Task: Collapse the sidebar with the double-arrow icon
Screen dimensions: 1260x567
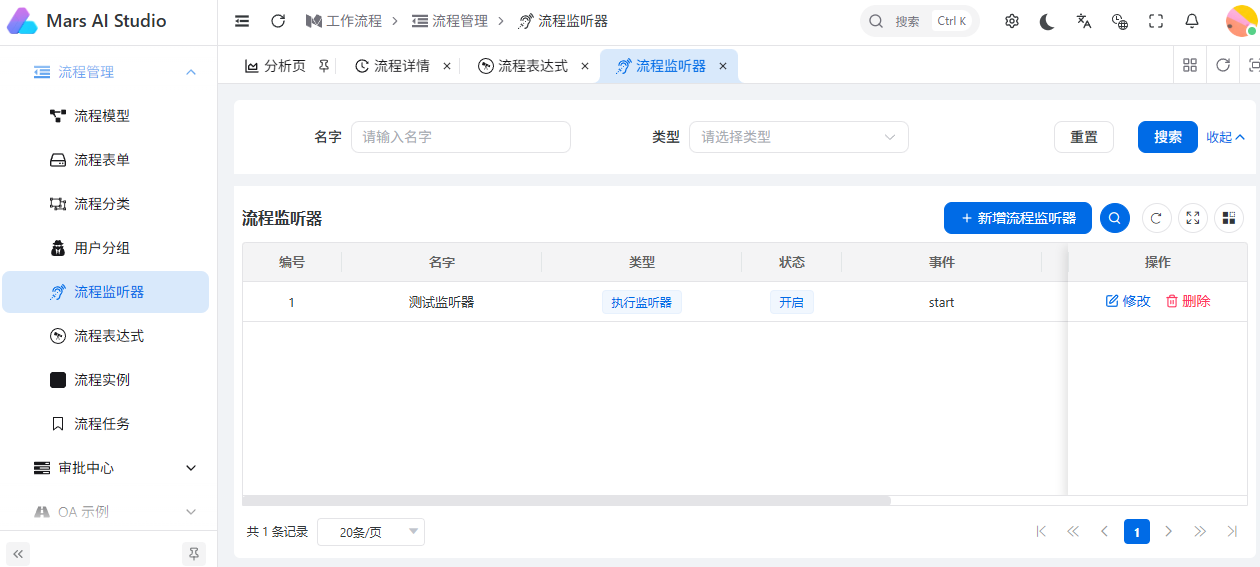Action: click(x=18, y=553)
